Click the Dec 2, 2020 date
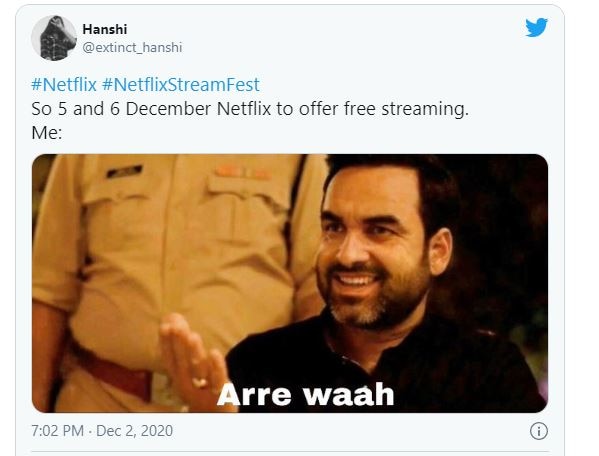 134,431
